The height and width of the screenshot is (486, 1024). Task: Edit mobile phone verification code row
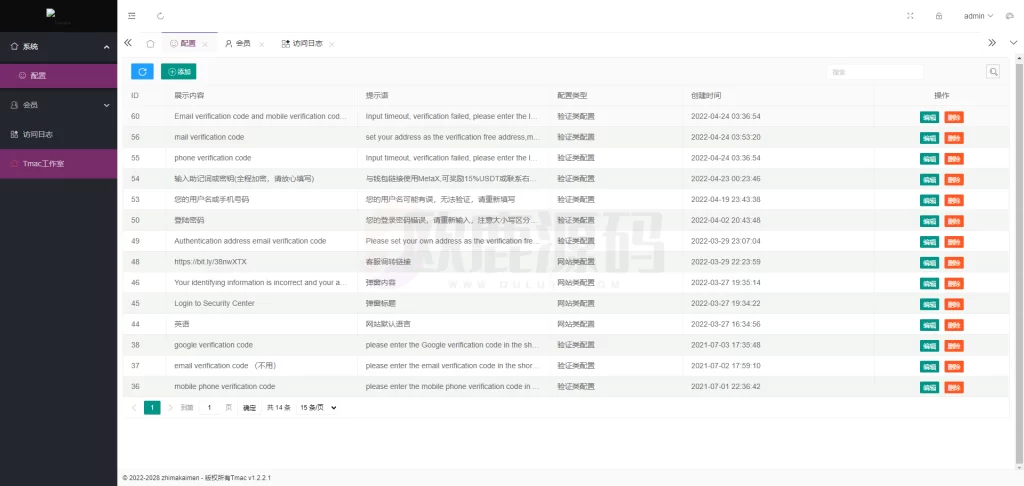pos(929,387)
